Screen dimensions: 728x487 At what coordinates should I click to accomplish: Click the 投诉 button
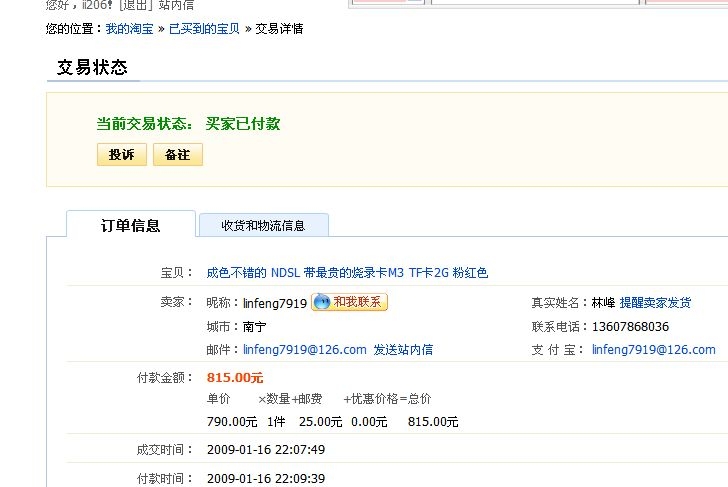click(122, 155)
